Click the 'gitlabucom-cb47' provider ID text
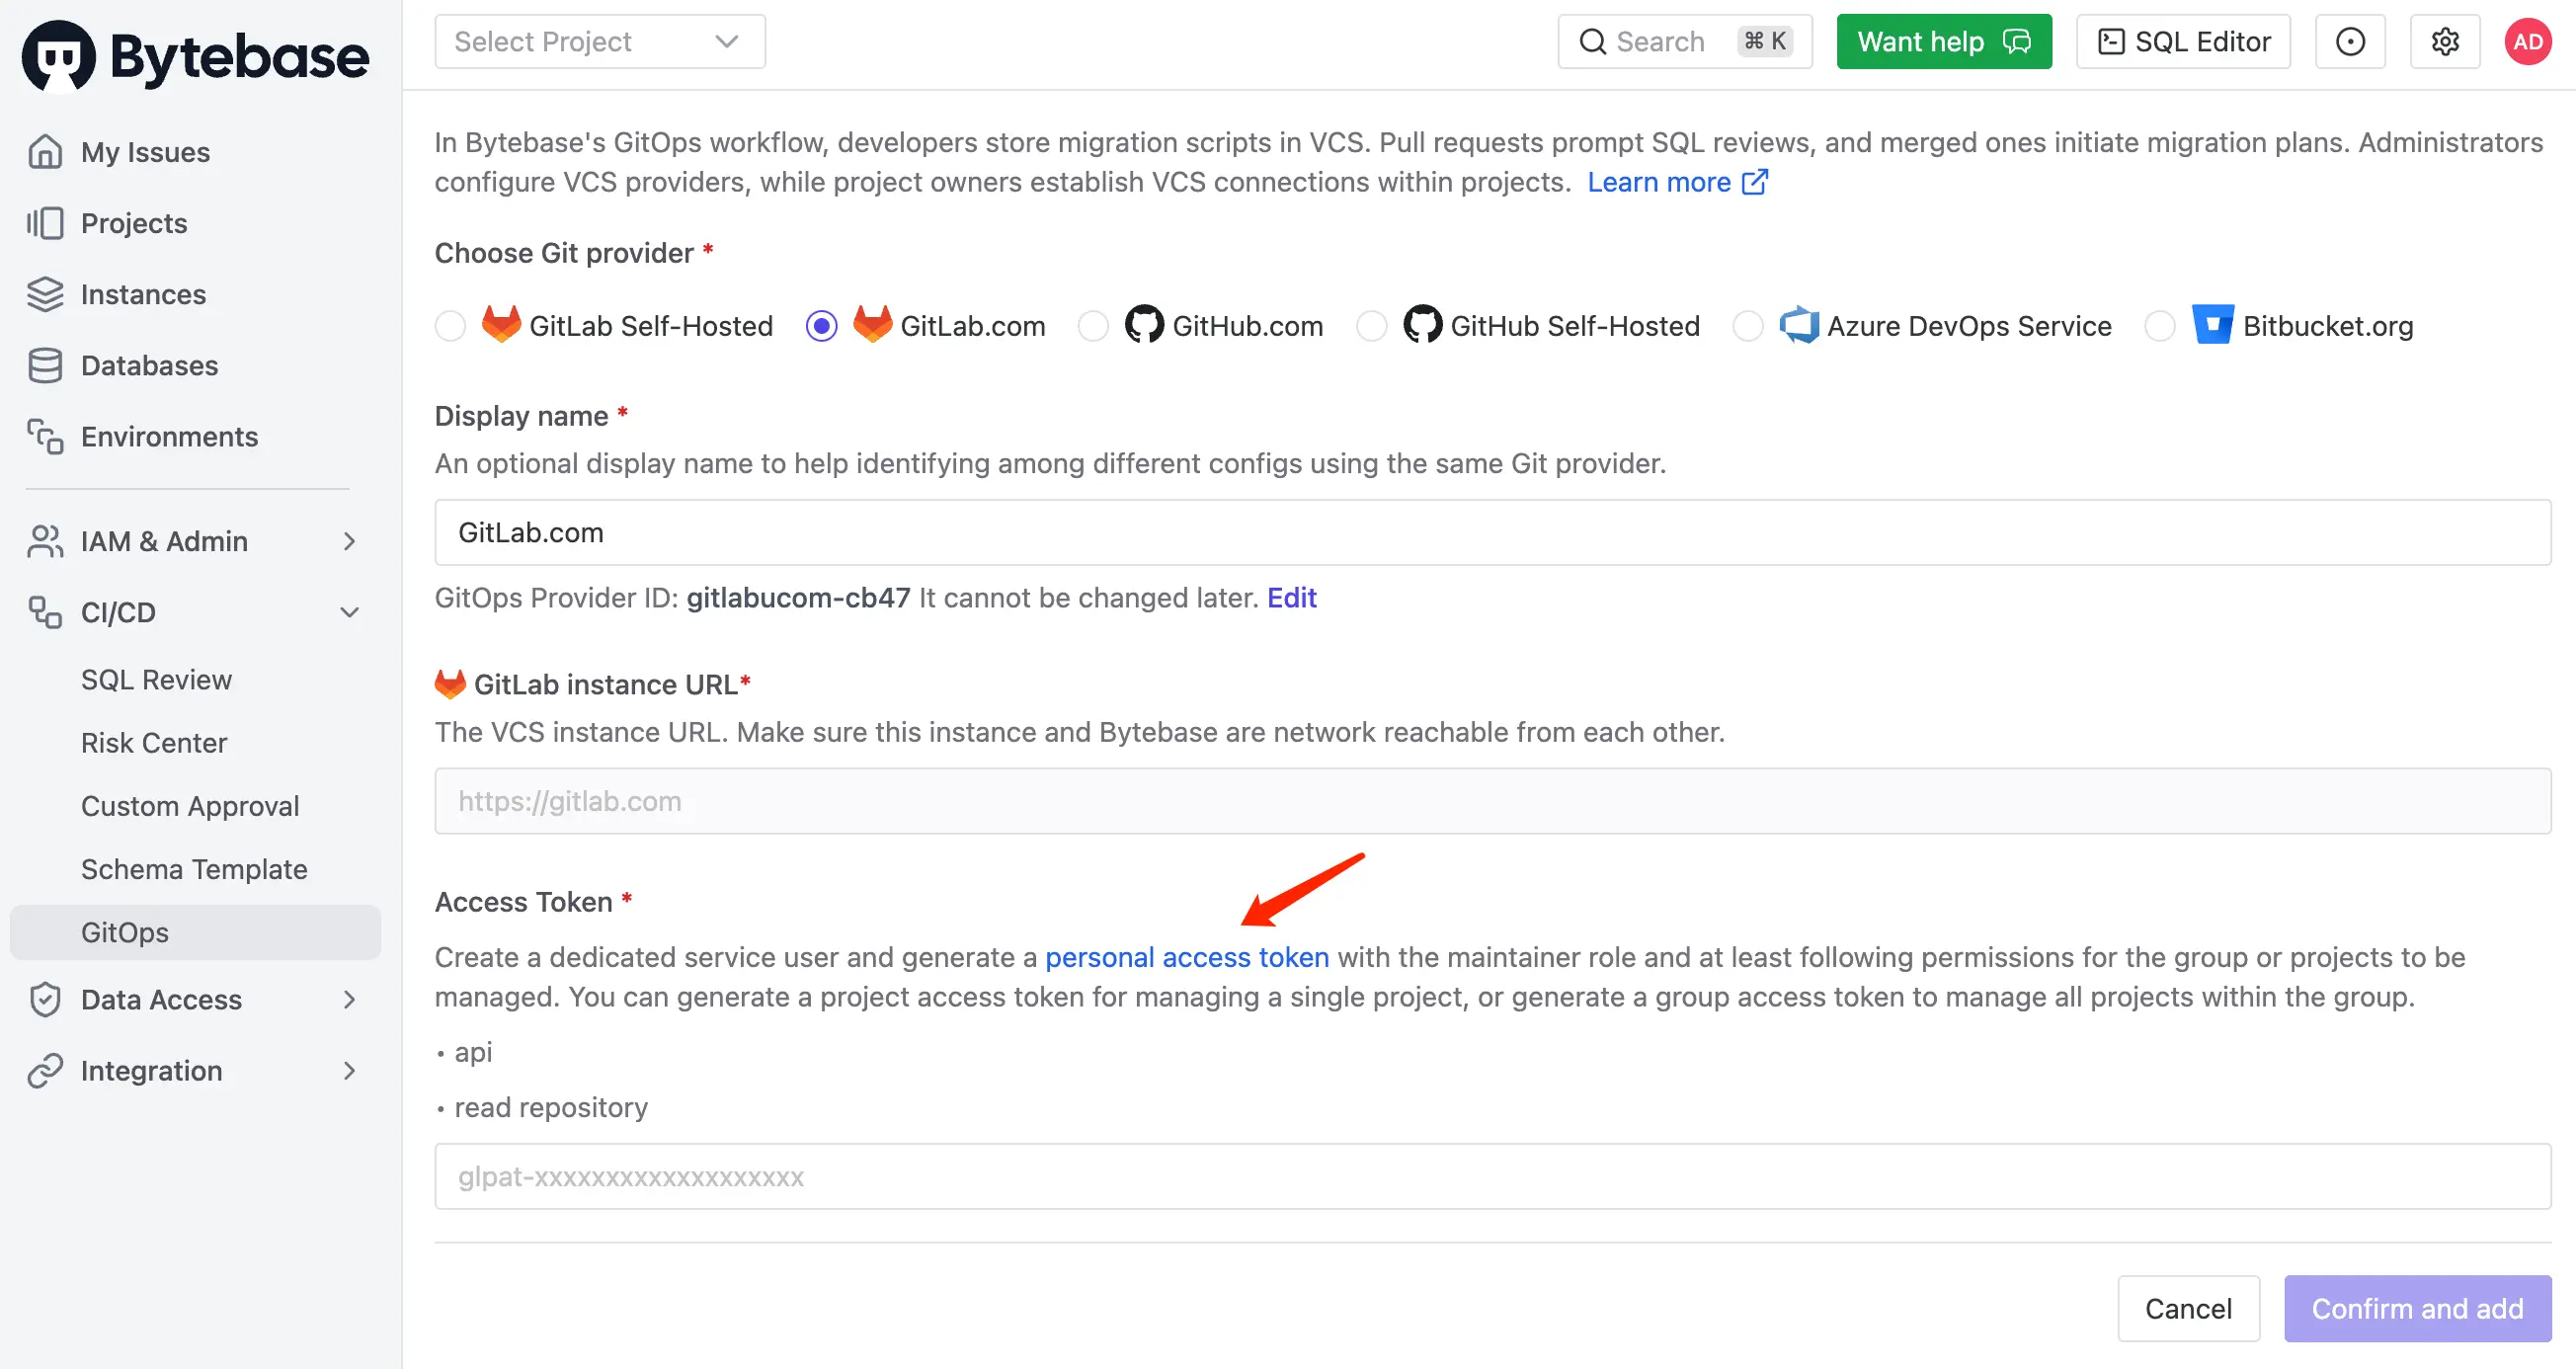The height and width of the screenshot is (1369, 2576). point(798,597)
